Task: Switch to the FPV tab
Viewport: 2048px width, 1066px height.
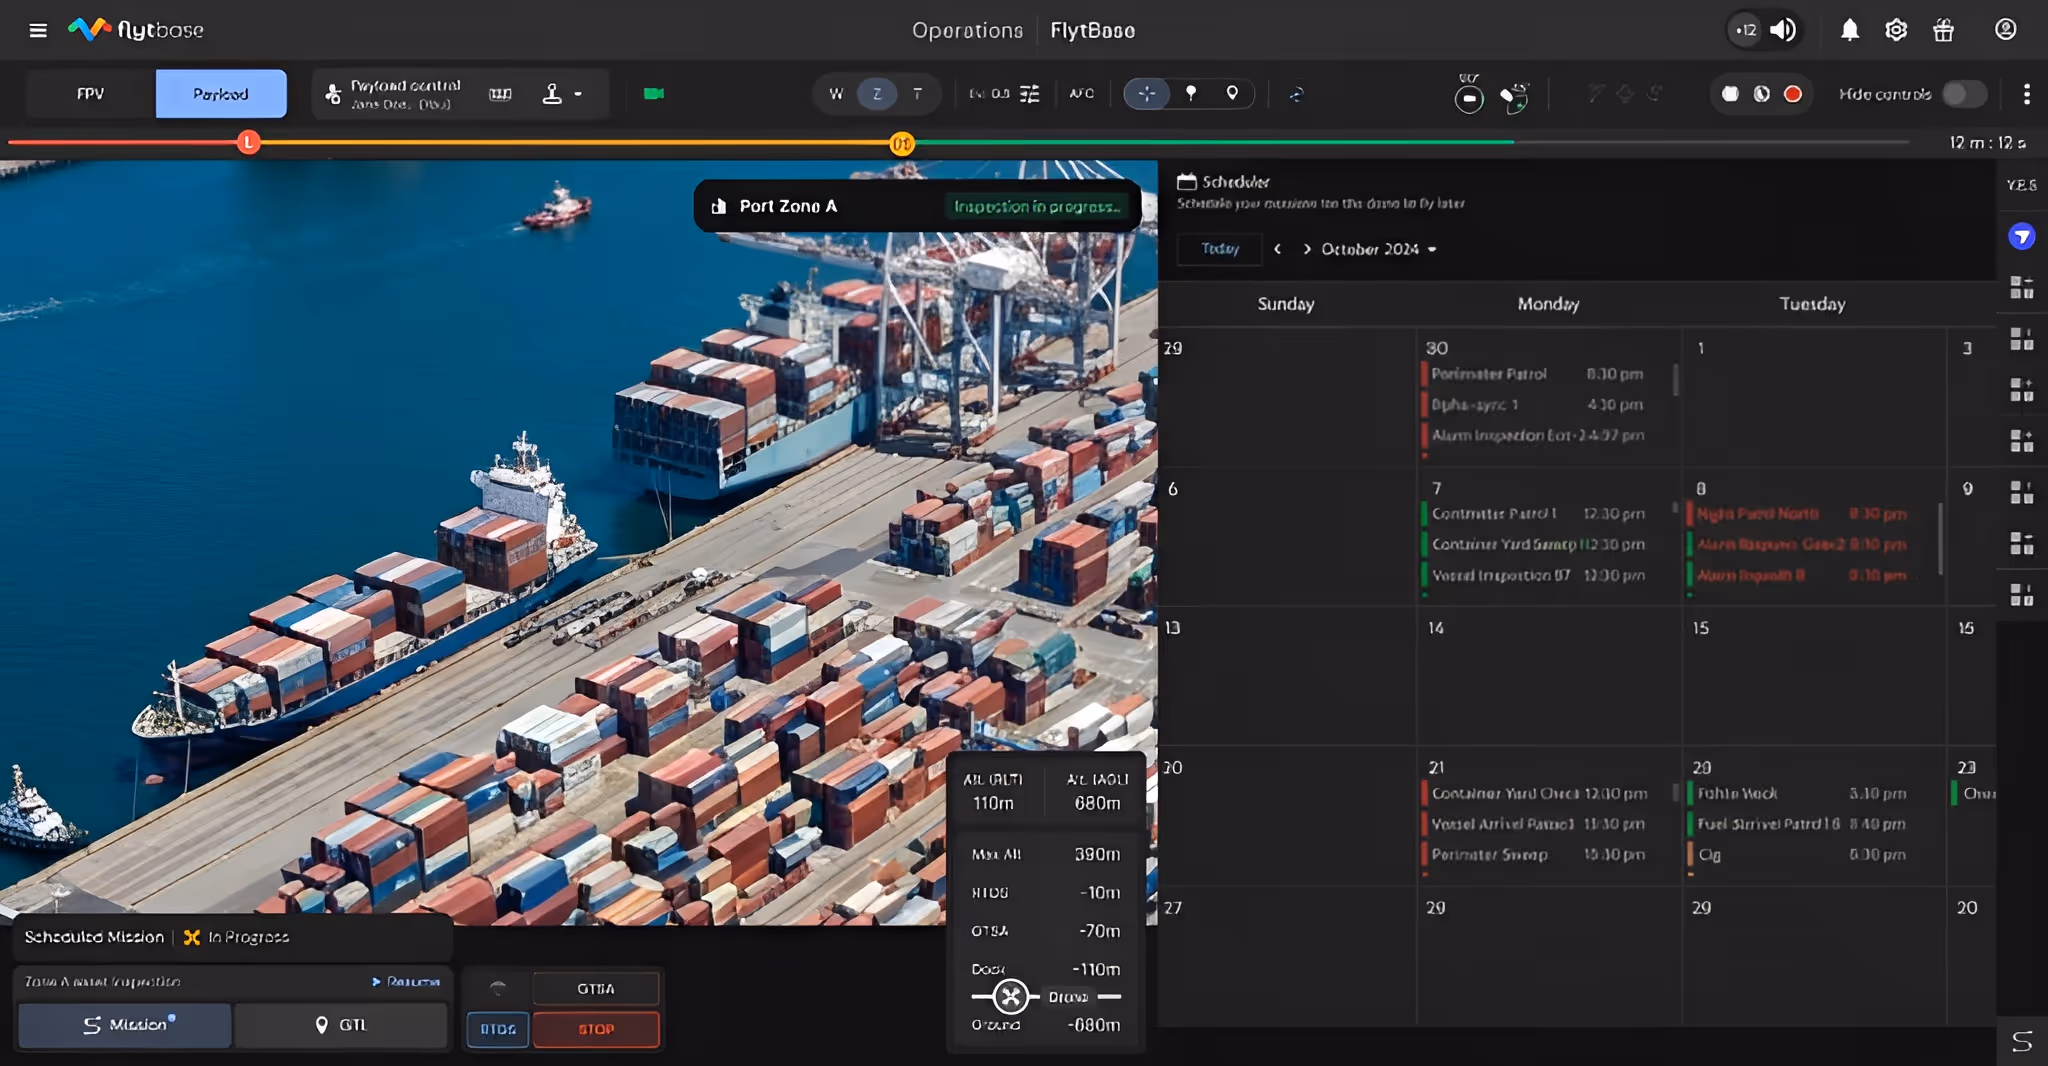Action: 90,94
